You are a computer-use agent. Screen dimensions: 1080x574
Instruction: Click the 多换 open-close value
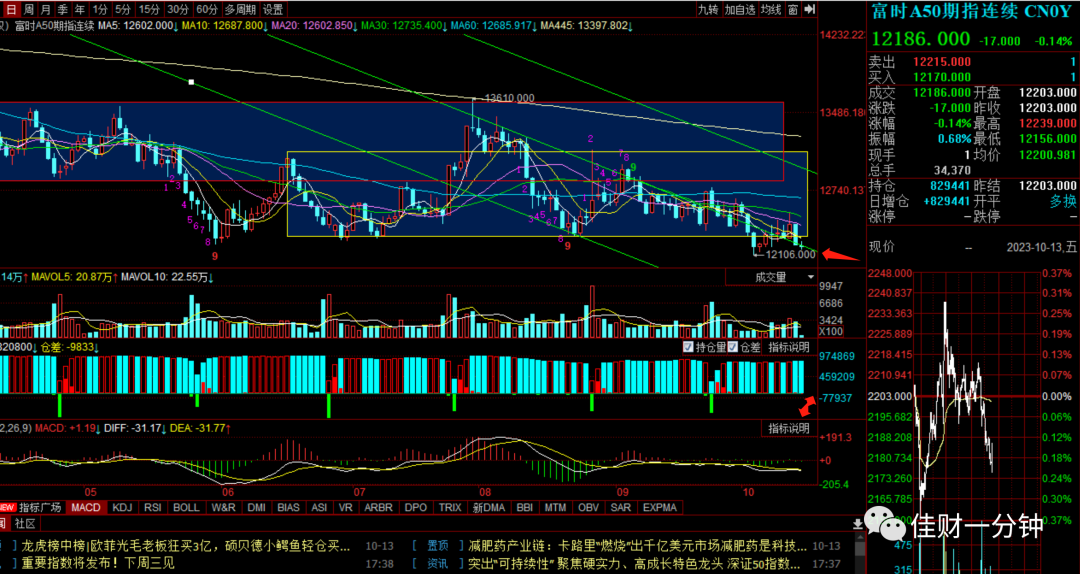coord(1061,201)
